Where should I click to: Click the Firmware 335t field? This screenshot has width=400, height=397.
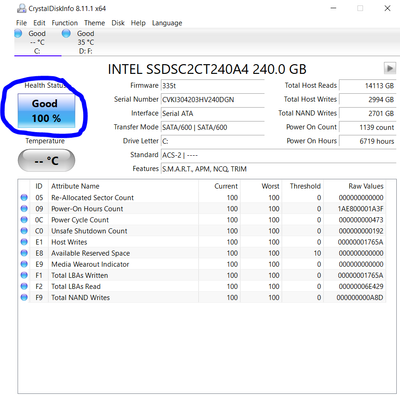[213, 86]
